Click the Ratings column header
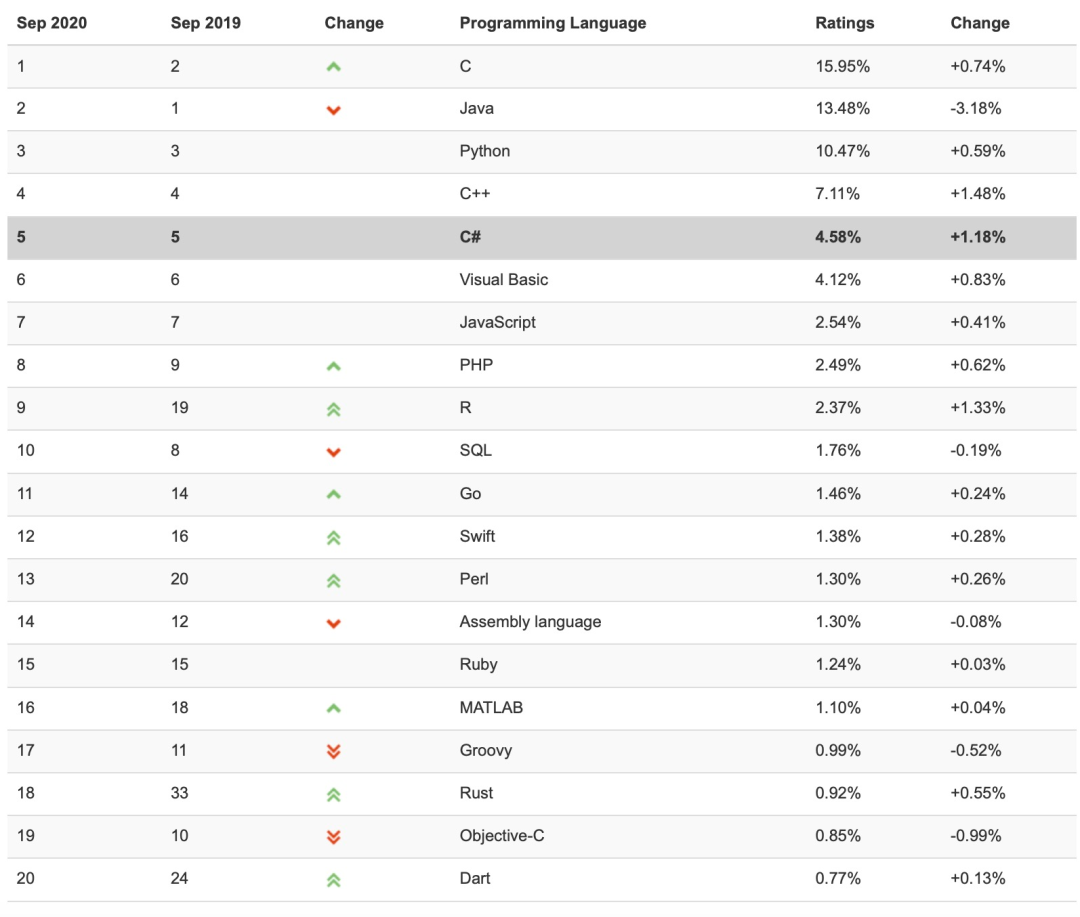Image resolution: width=1080 pixels, height=917 pixels. pos(844,23)
